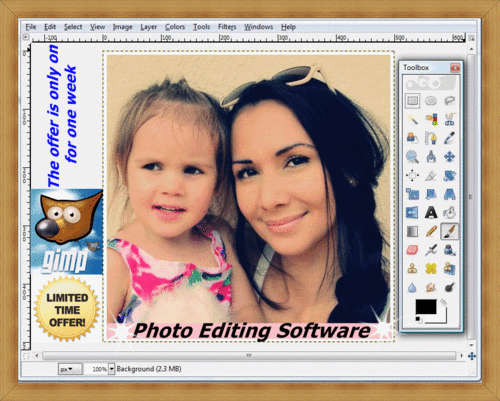
Task: Click the black foreground color swatch
Action: pyautogui.click(x=426, y=307)
